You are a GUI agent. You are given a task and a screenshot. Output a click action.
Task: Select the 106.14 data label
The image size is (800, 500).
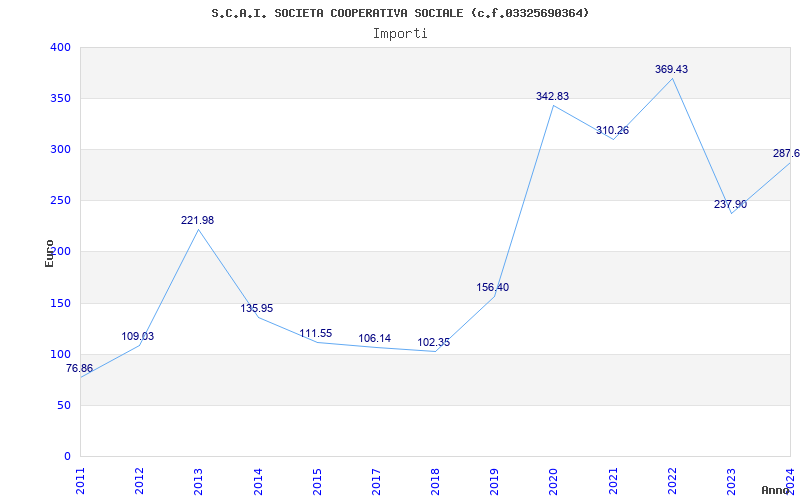[375, 338]
